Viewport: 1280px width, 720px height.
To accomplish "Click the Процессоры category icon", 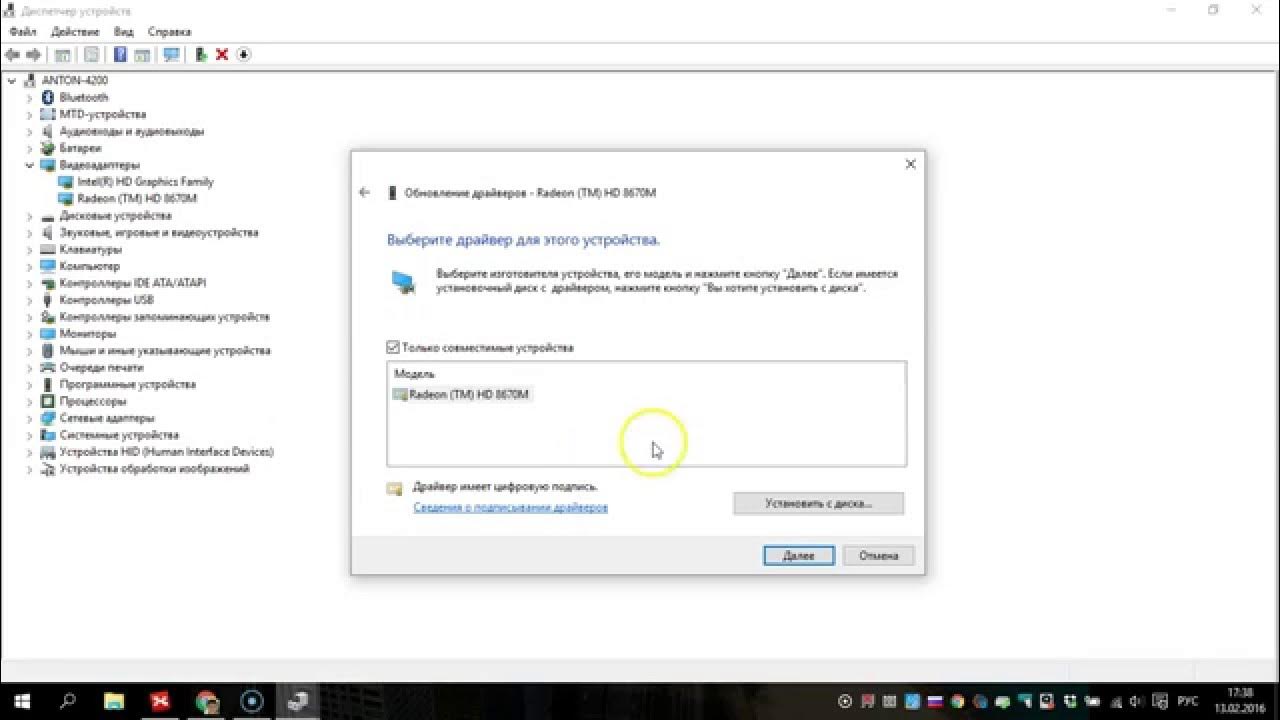I will 47,401.
